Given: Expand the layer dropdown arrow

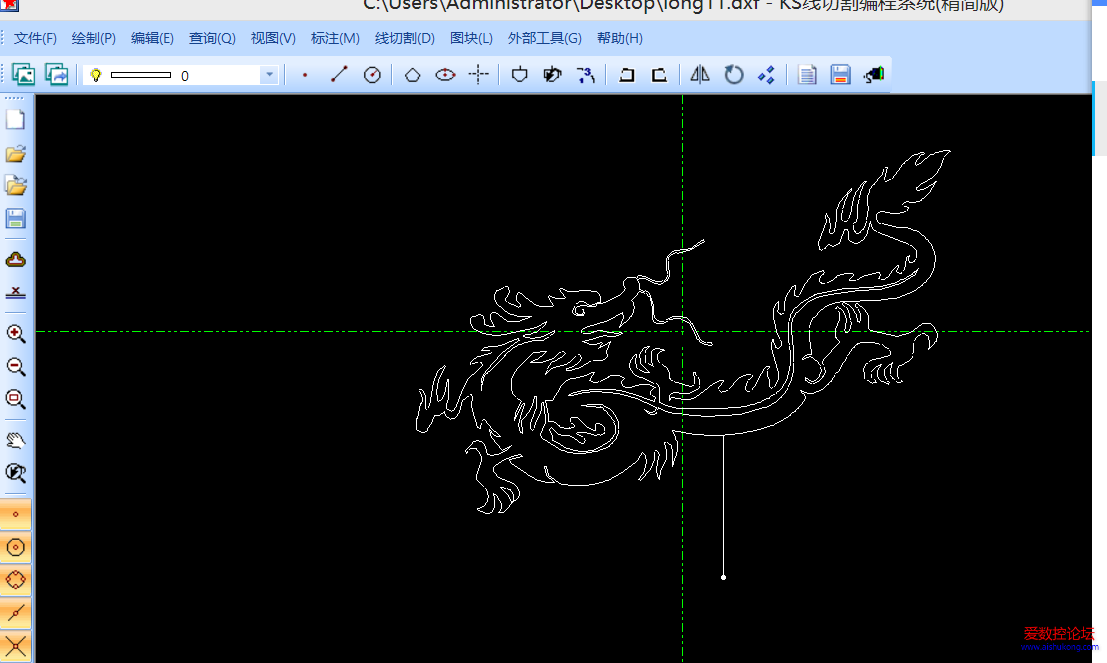Looking at the screenshot, I should [269, 75].
